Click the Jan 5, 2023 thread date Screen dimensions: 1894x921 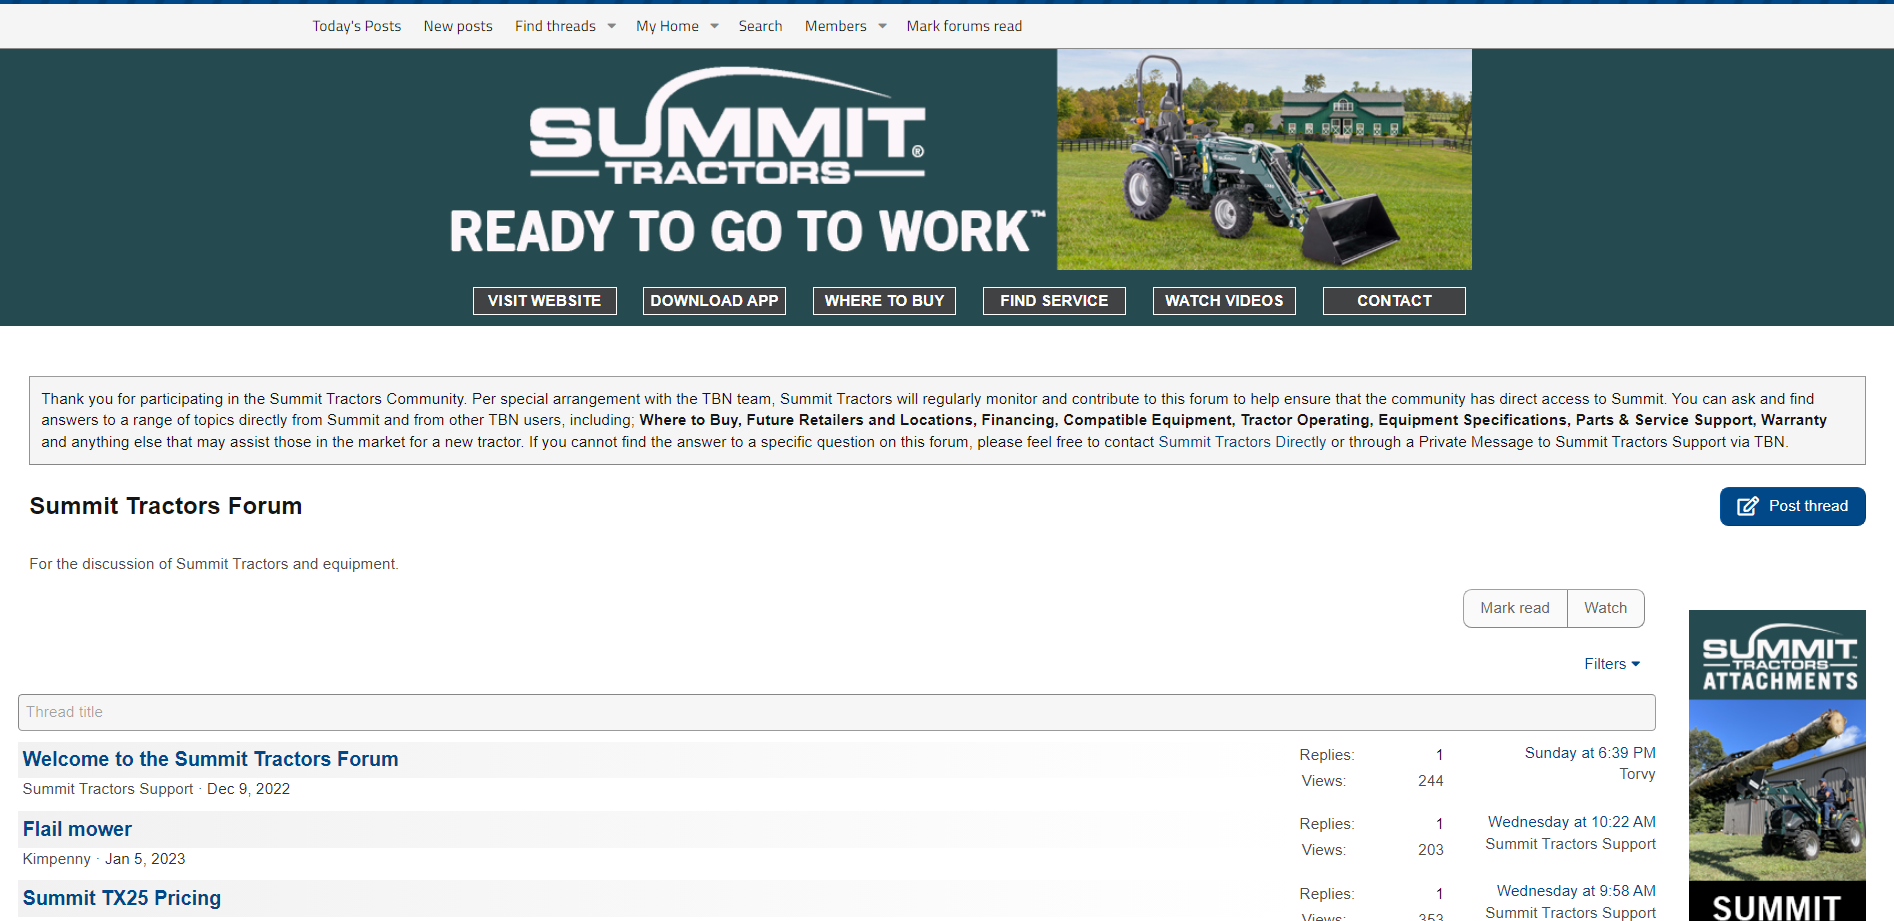click(x=145, y=859)
